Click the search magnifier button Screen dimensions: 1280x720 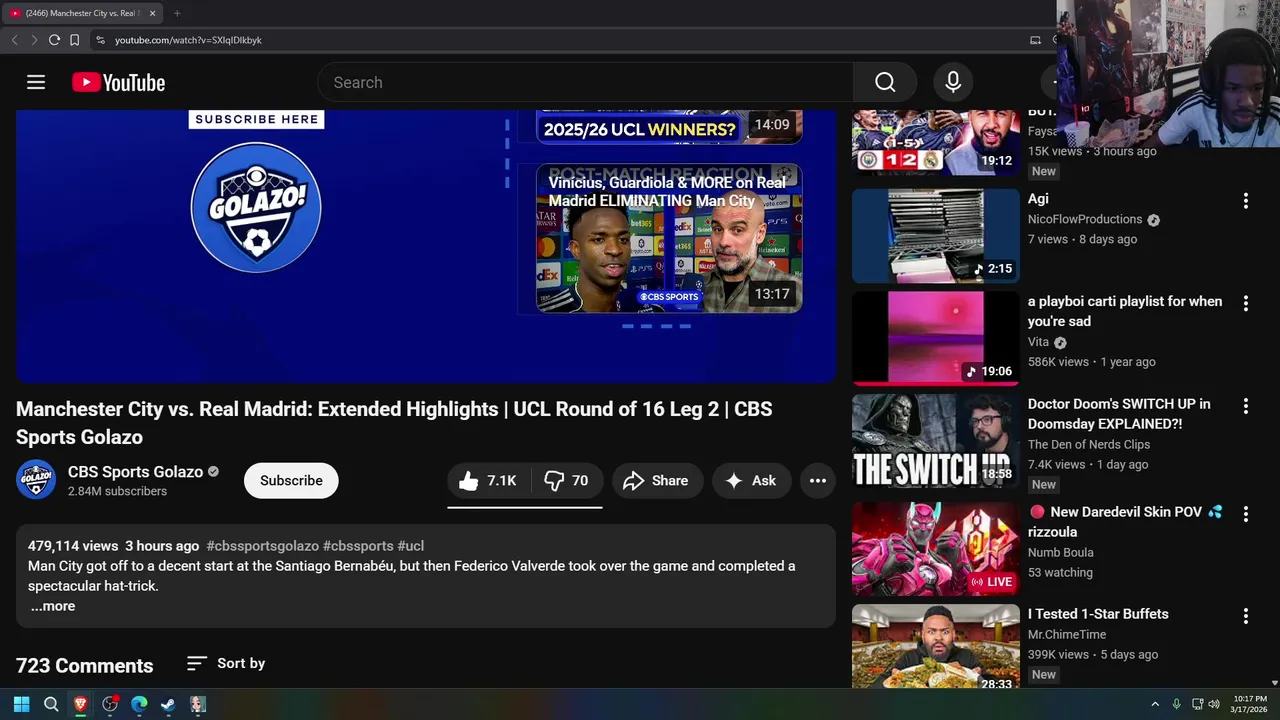pos(885,82)
